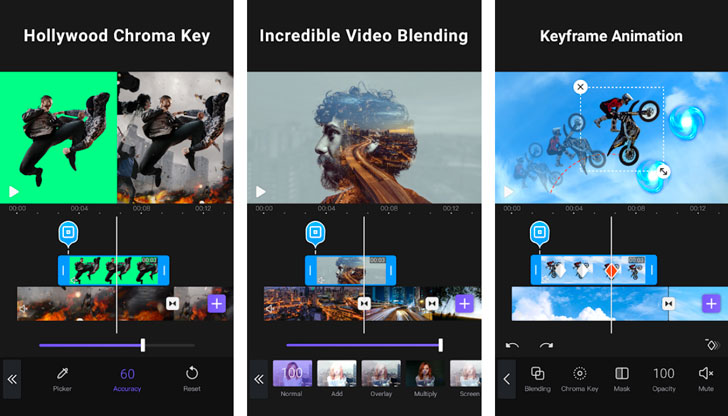Click the 00:12 mark in Keyframe Animation ruler

tap(698, 208)
